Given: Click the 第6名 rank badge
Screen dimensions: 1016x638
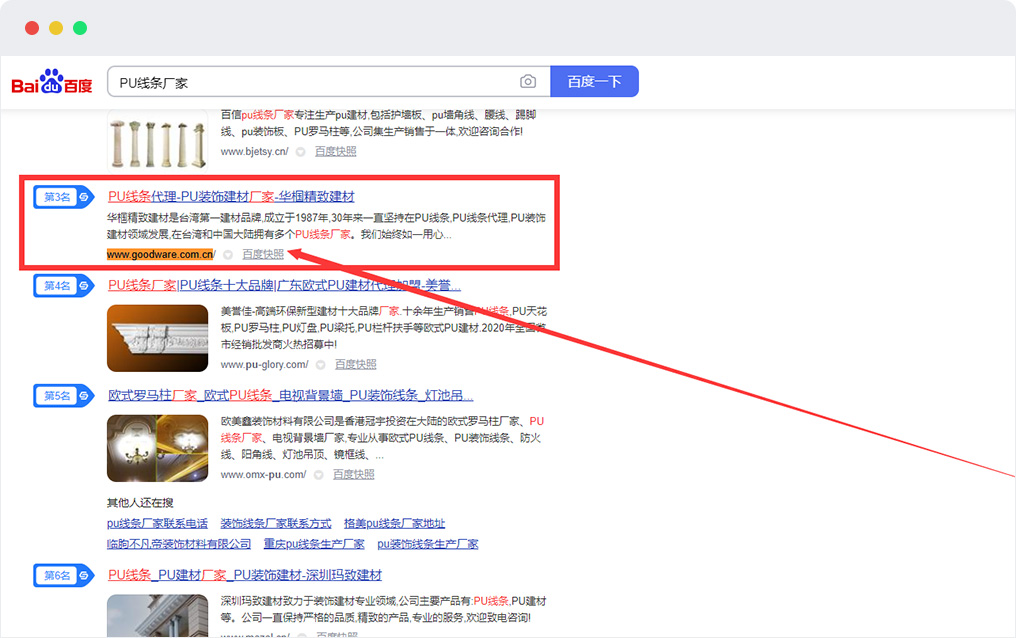Looking at the screenshot, I should tap(64, 575).
